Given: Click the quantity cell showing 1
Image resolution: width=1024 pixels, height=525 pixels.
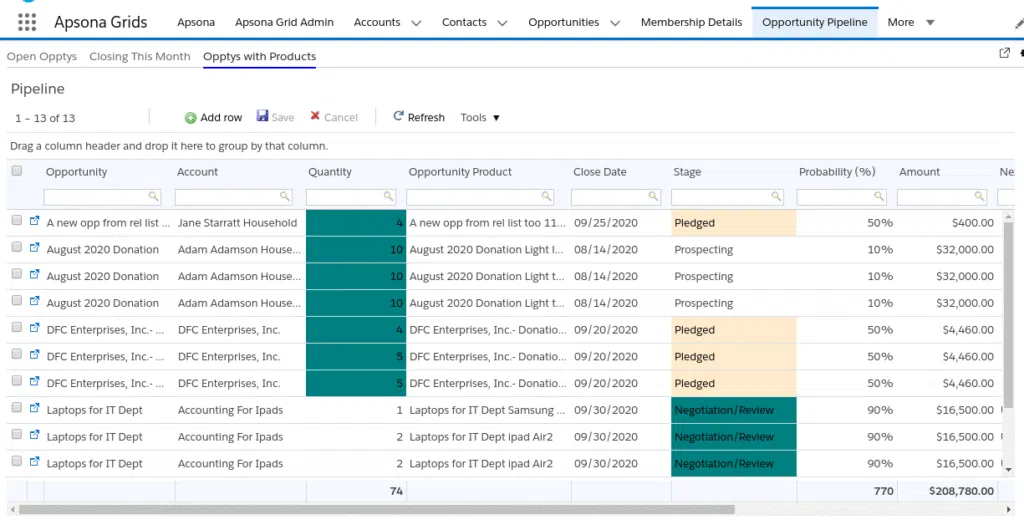Looking at the screenshot, I should click(355, 410).
